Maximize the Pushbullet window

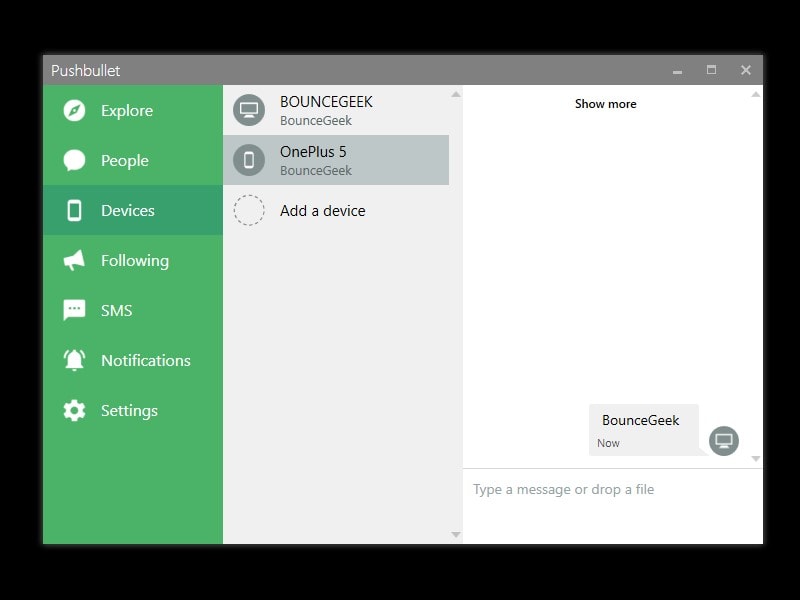pos(711,70)
